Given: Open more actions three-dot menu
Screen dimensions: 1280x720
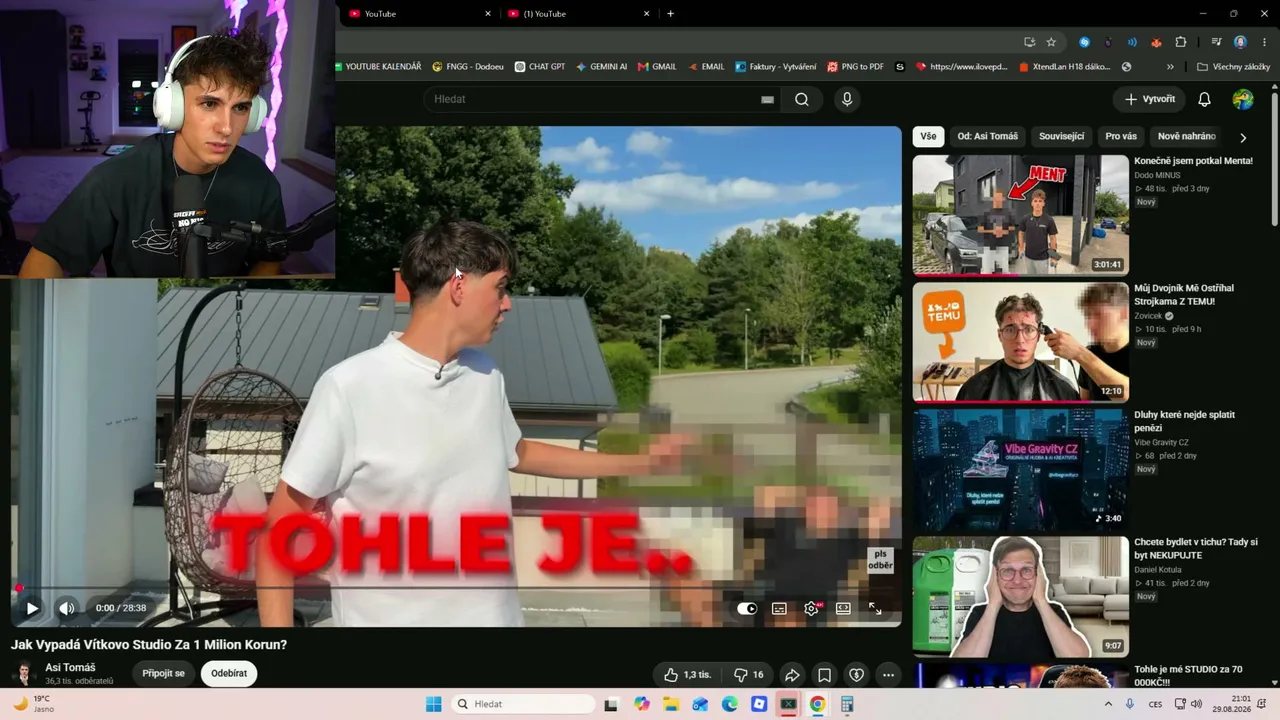Looking at the screenshot, I should tap(888, 675).
